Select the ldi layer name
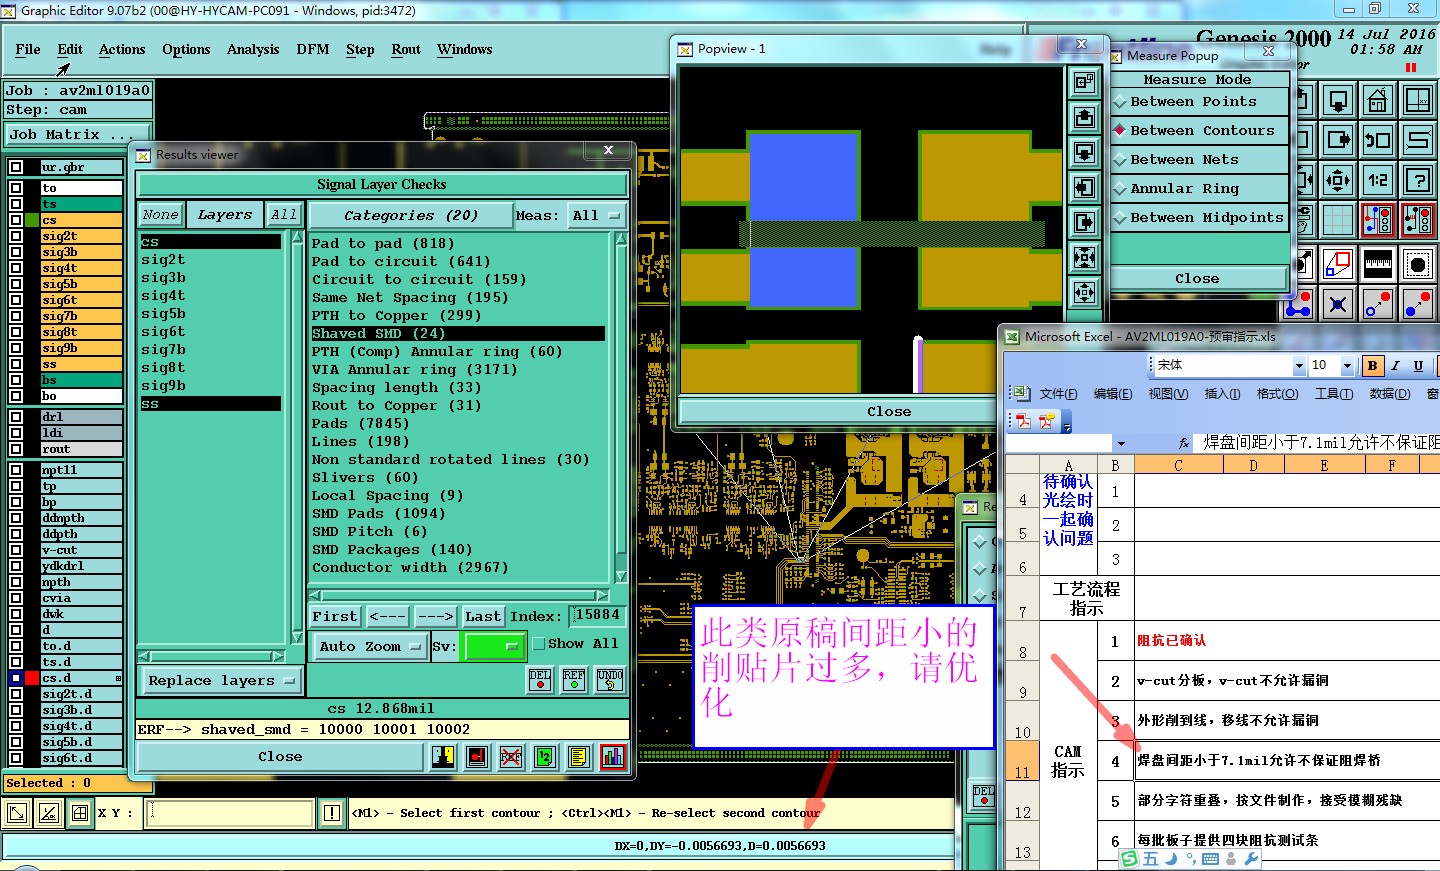Viewport: 1440px width, 871px height. click(81, 433)
